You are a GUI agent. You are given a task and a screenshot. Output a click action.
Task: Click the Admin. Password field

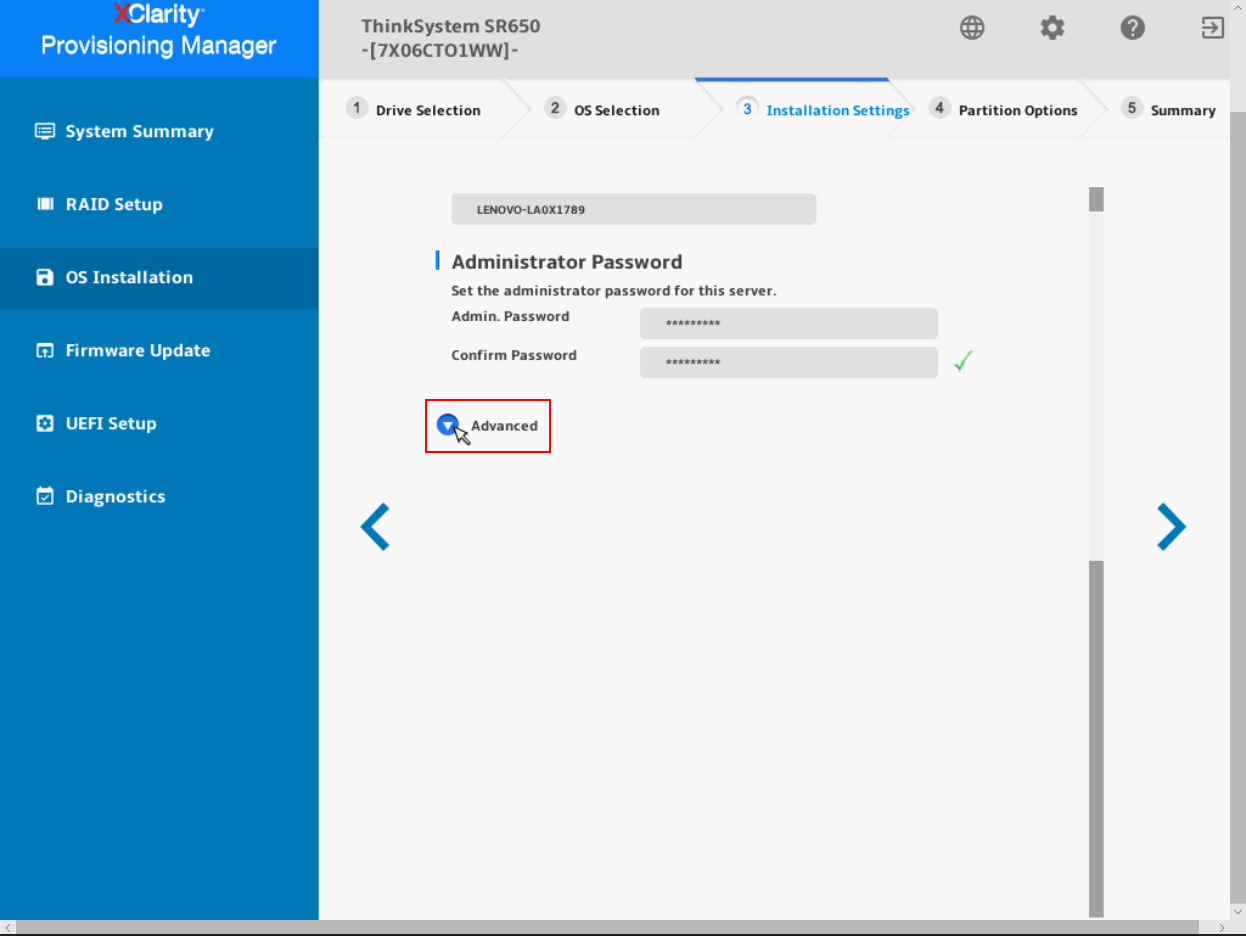point(789,324)
